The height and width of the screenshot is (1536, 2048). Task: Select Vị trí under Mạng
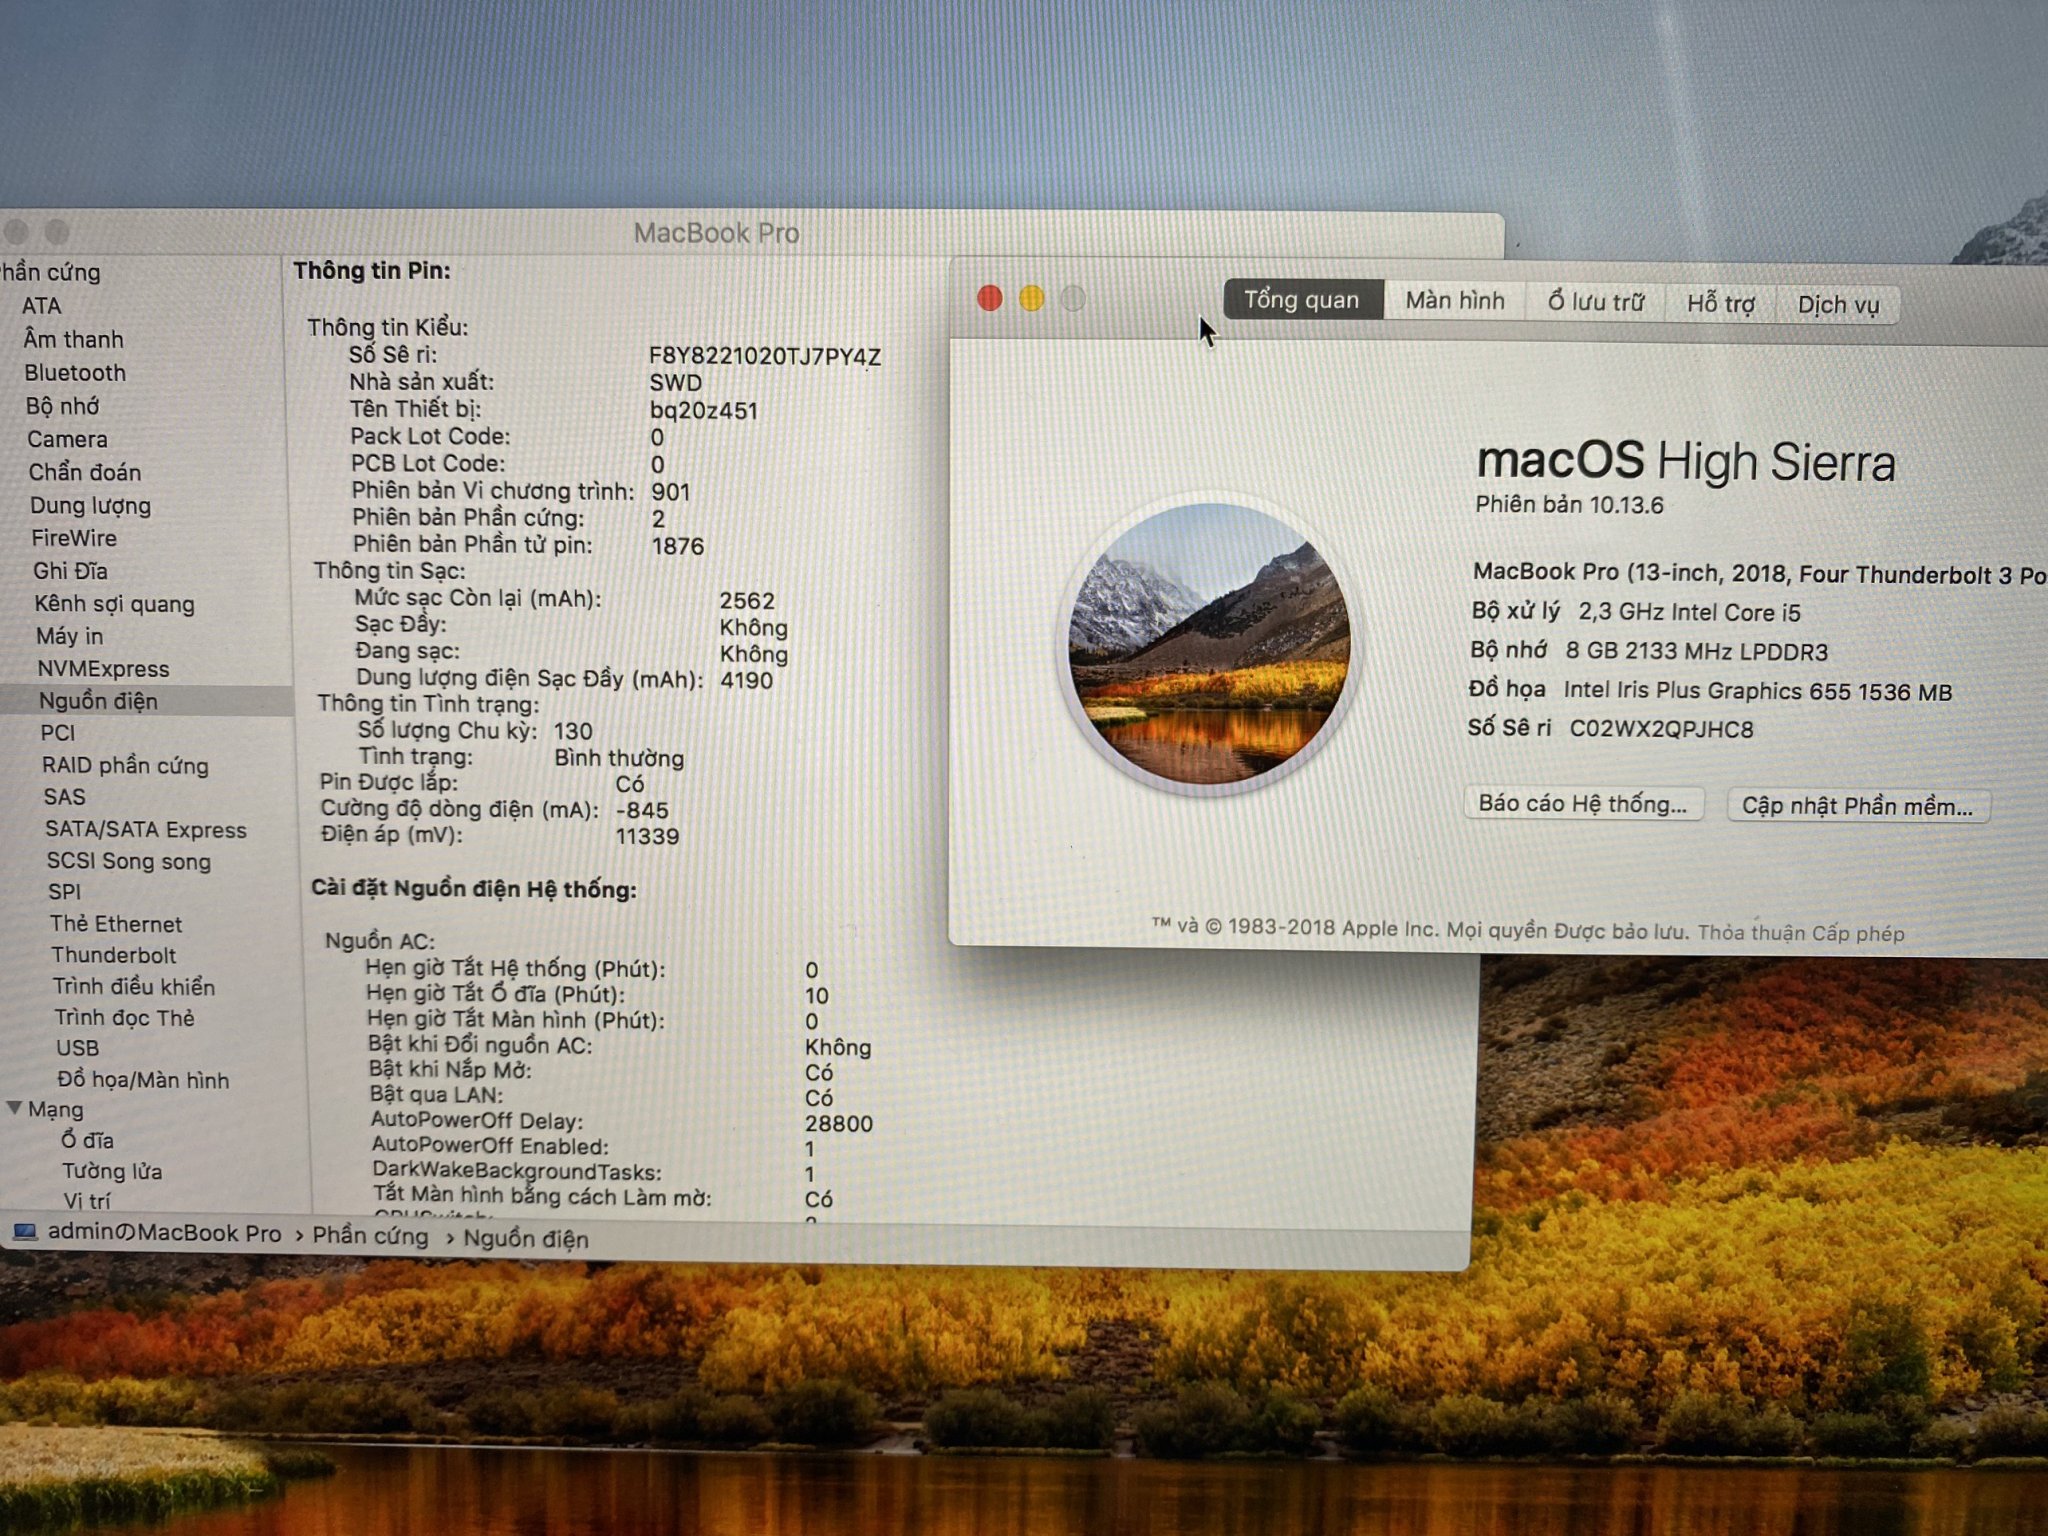(x=87, y=1201)
